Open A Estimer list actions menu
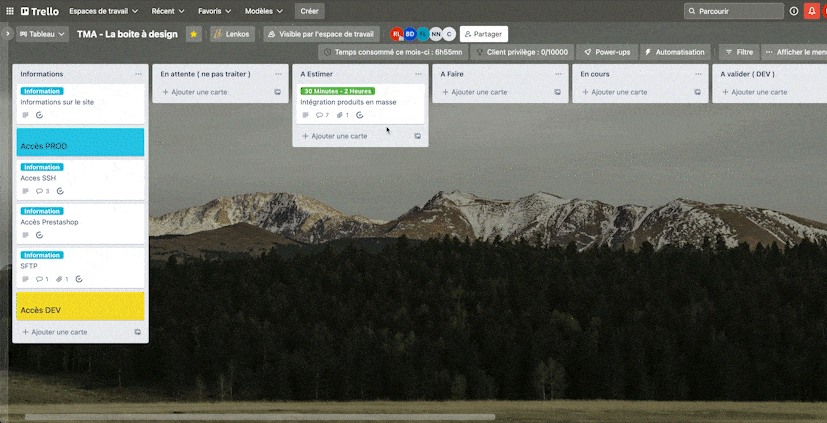This screenshot has height=423, width=827. point(418,74)
